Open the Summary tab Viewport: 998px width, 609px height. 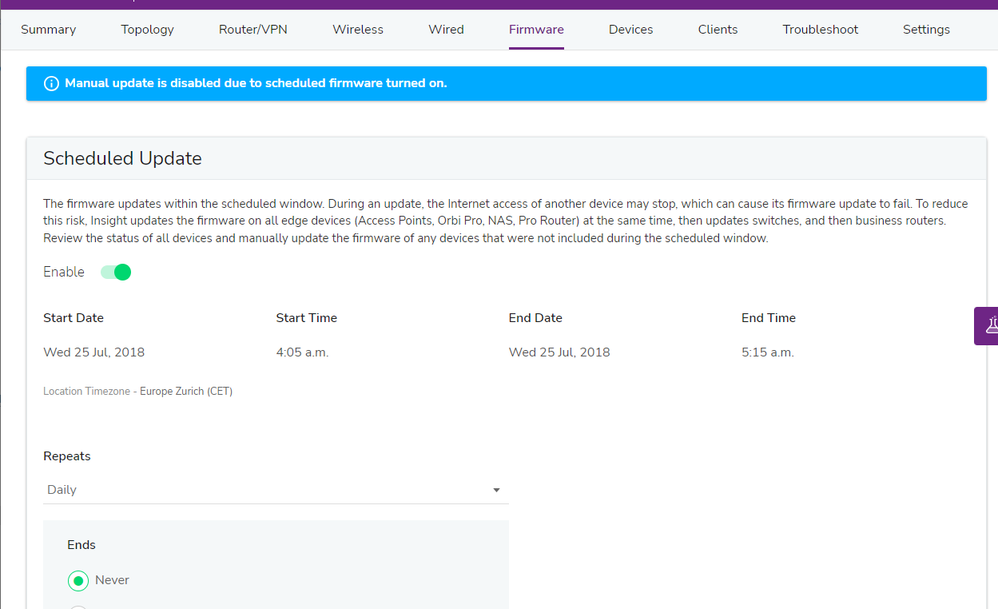48,29
